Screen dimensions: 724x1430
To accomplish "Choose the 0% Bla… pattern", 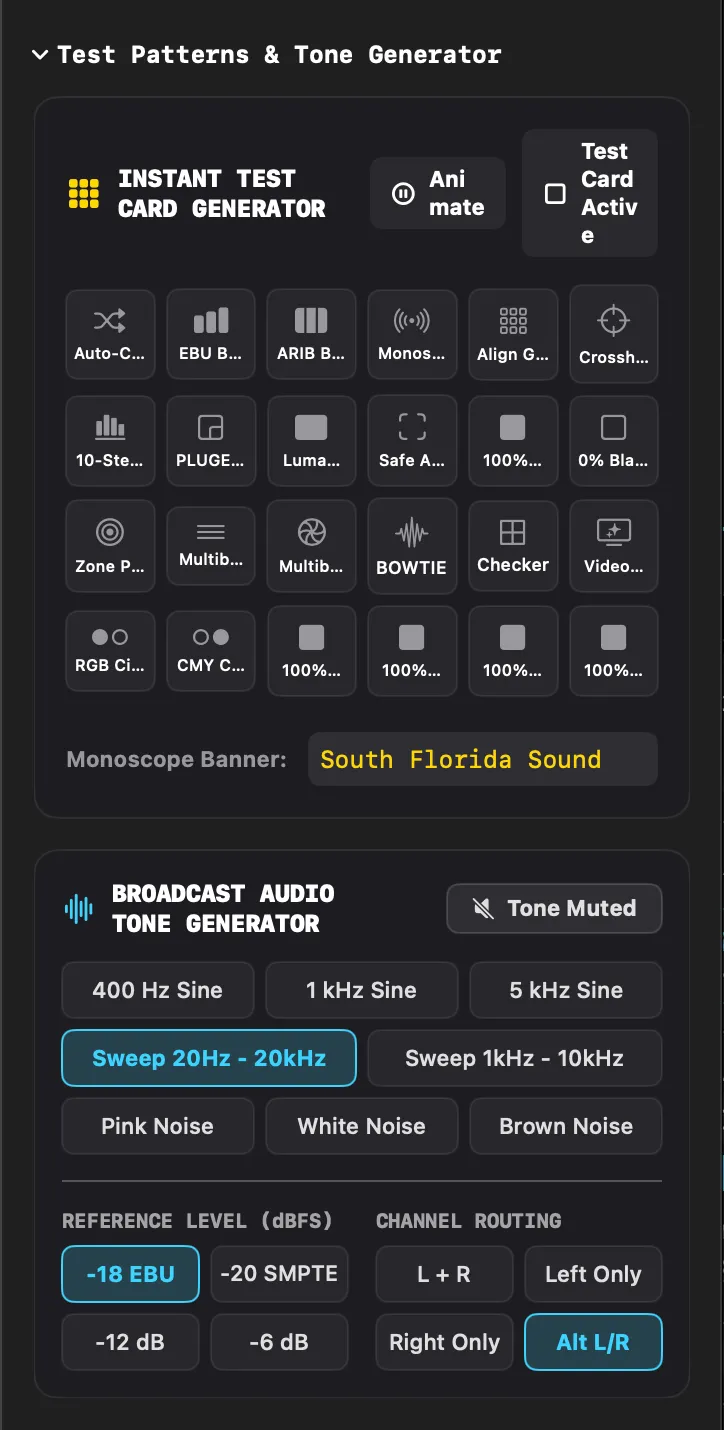I will click(614, 441).
